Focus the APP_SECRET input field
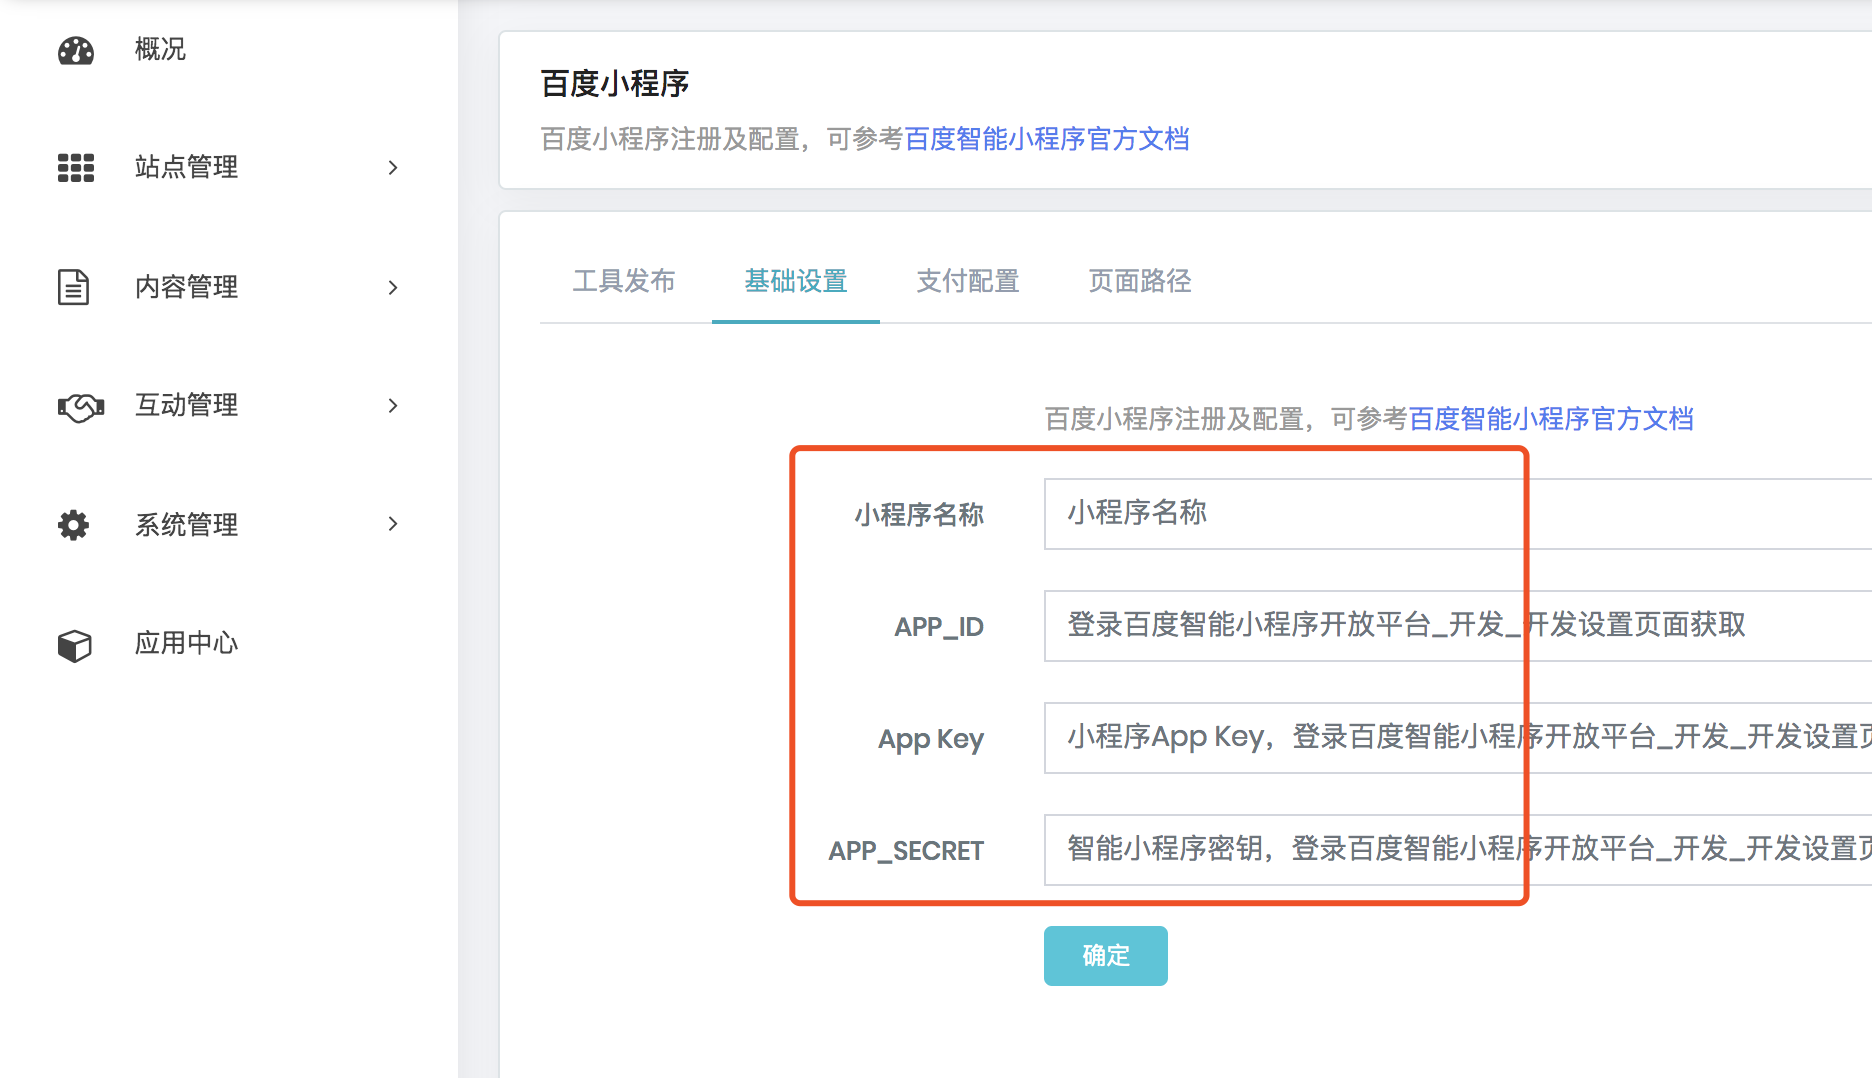Screen dimensions: 1872x1078 tap(1458, 850)
